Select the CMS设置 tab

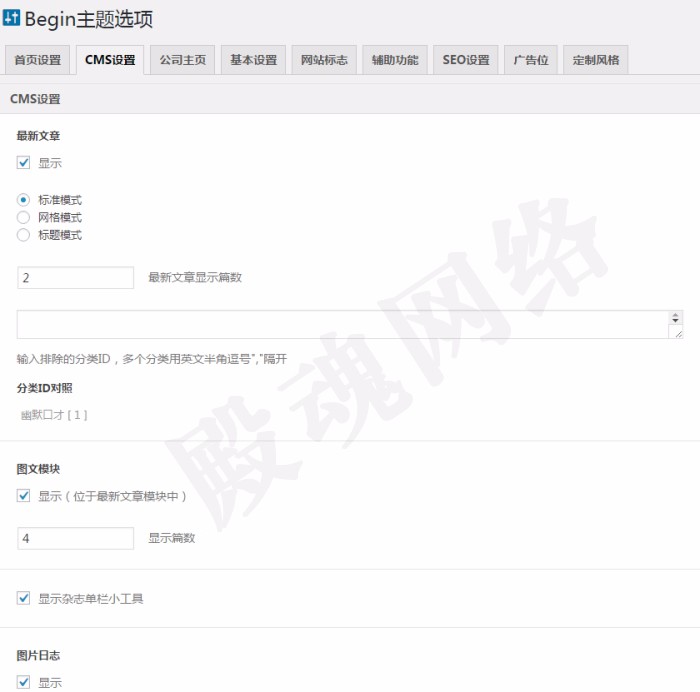tap(110, 60)
